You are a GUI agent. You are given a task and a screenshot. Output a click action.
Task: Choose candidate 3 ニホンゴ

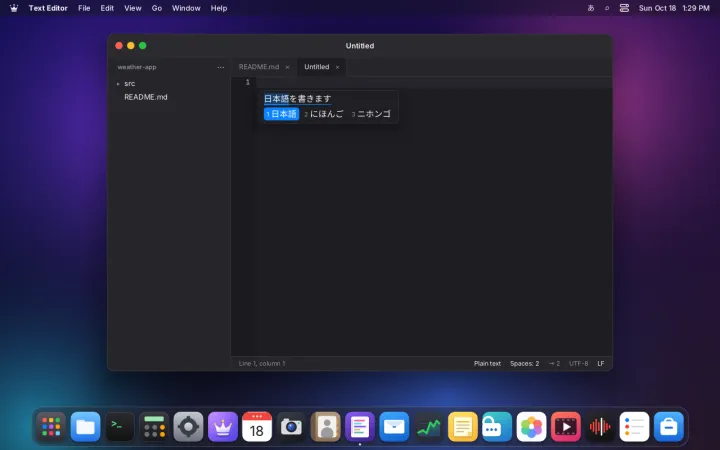[371, 114]
